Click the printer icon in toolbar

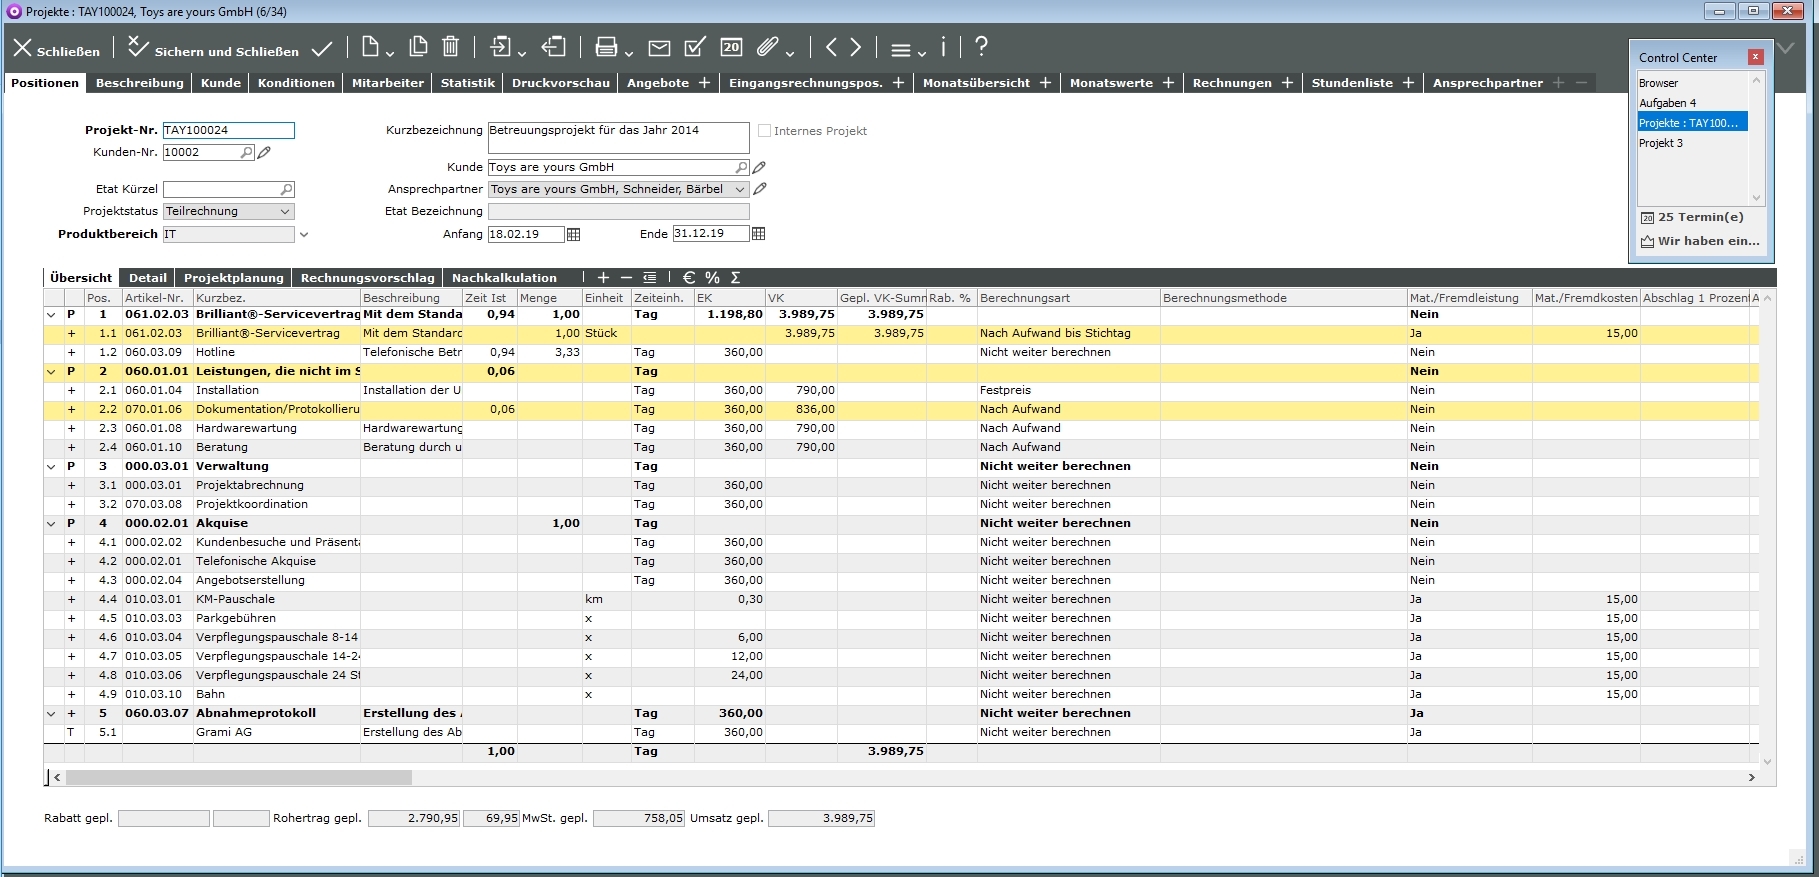tap(605, 47)
